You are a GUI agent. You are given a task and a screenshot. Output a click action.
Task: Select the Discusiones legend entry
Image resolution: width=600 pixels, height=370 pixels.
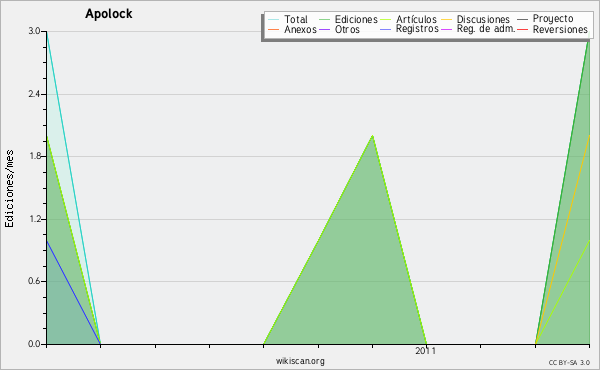(x=476, y=19)
